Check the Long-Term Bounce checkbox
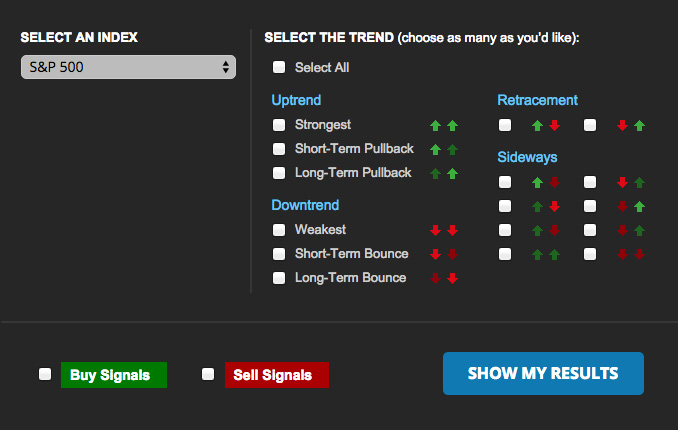This screenshot has height=430, width=678. (279, 278)
